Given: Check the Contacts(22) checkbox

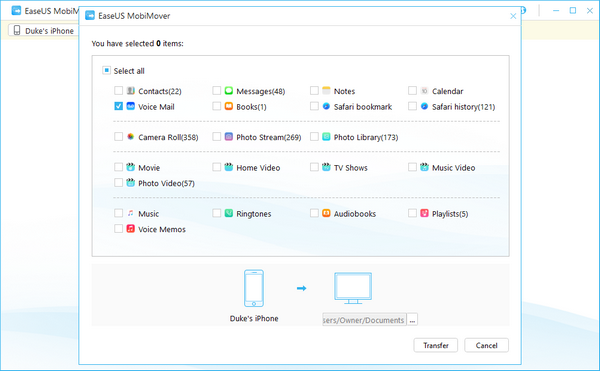Looking at the screenshot, I should click(118, 91).
